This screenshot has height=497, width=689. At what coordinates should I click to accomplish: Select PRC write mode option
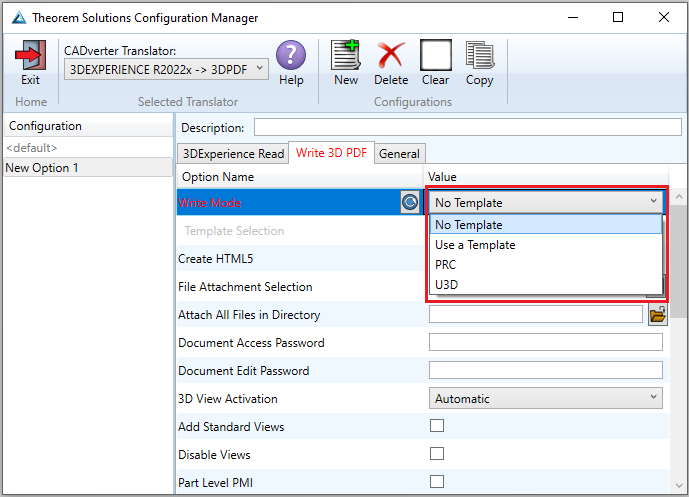click(545, 265)
